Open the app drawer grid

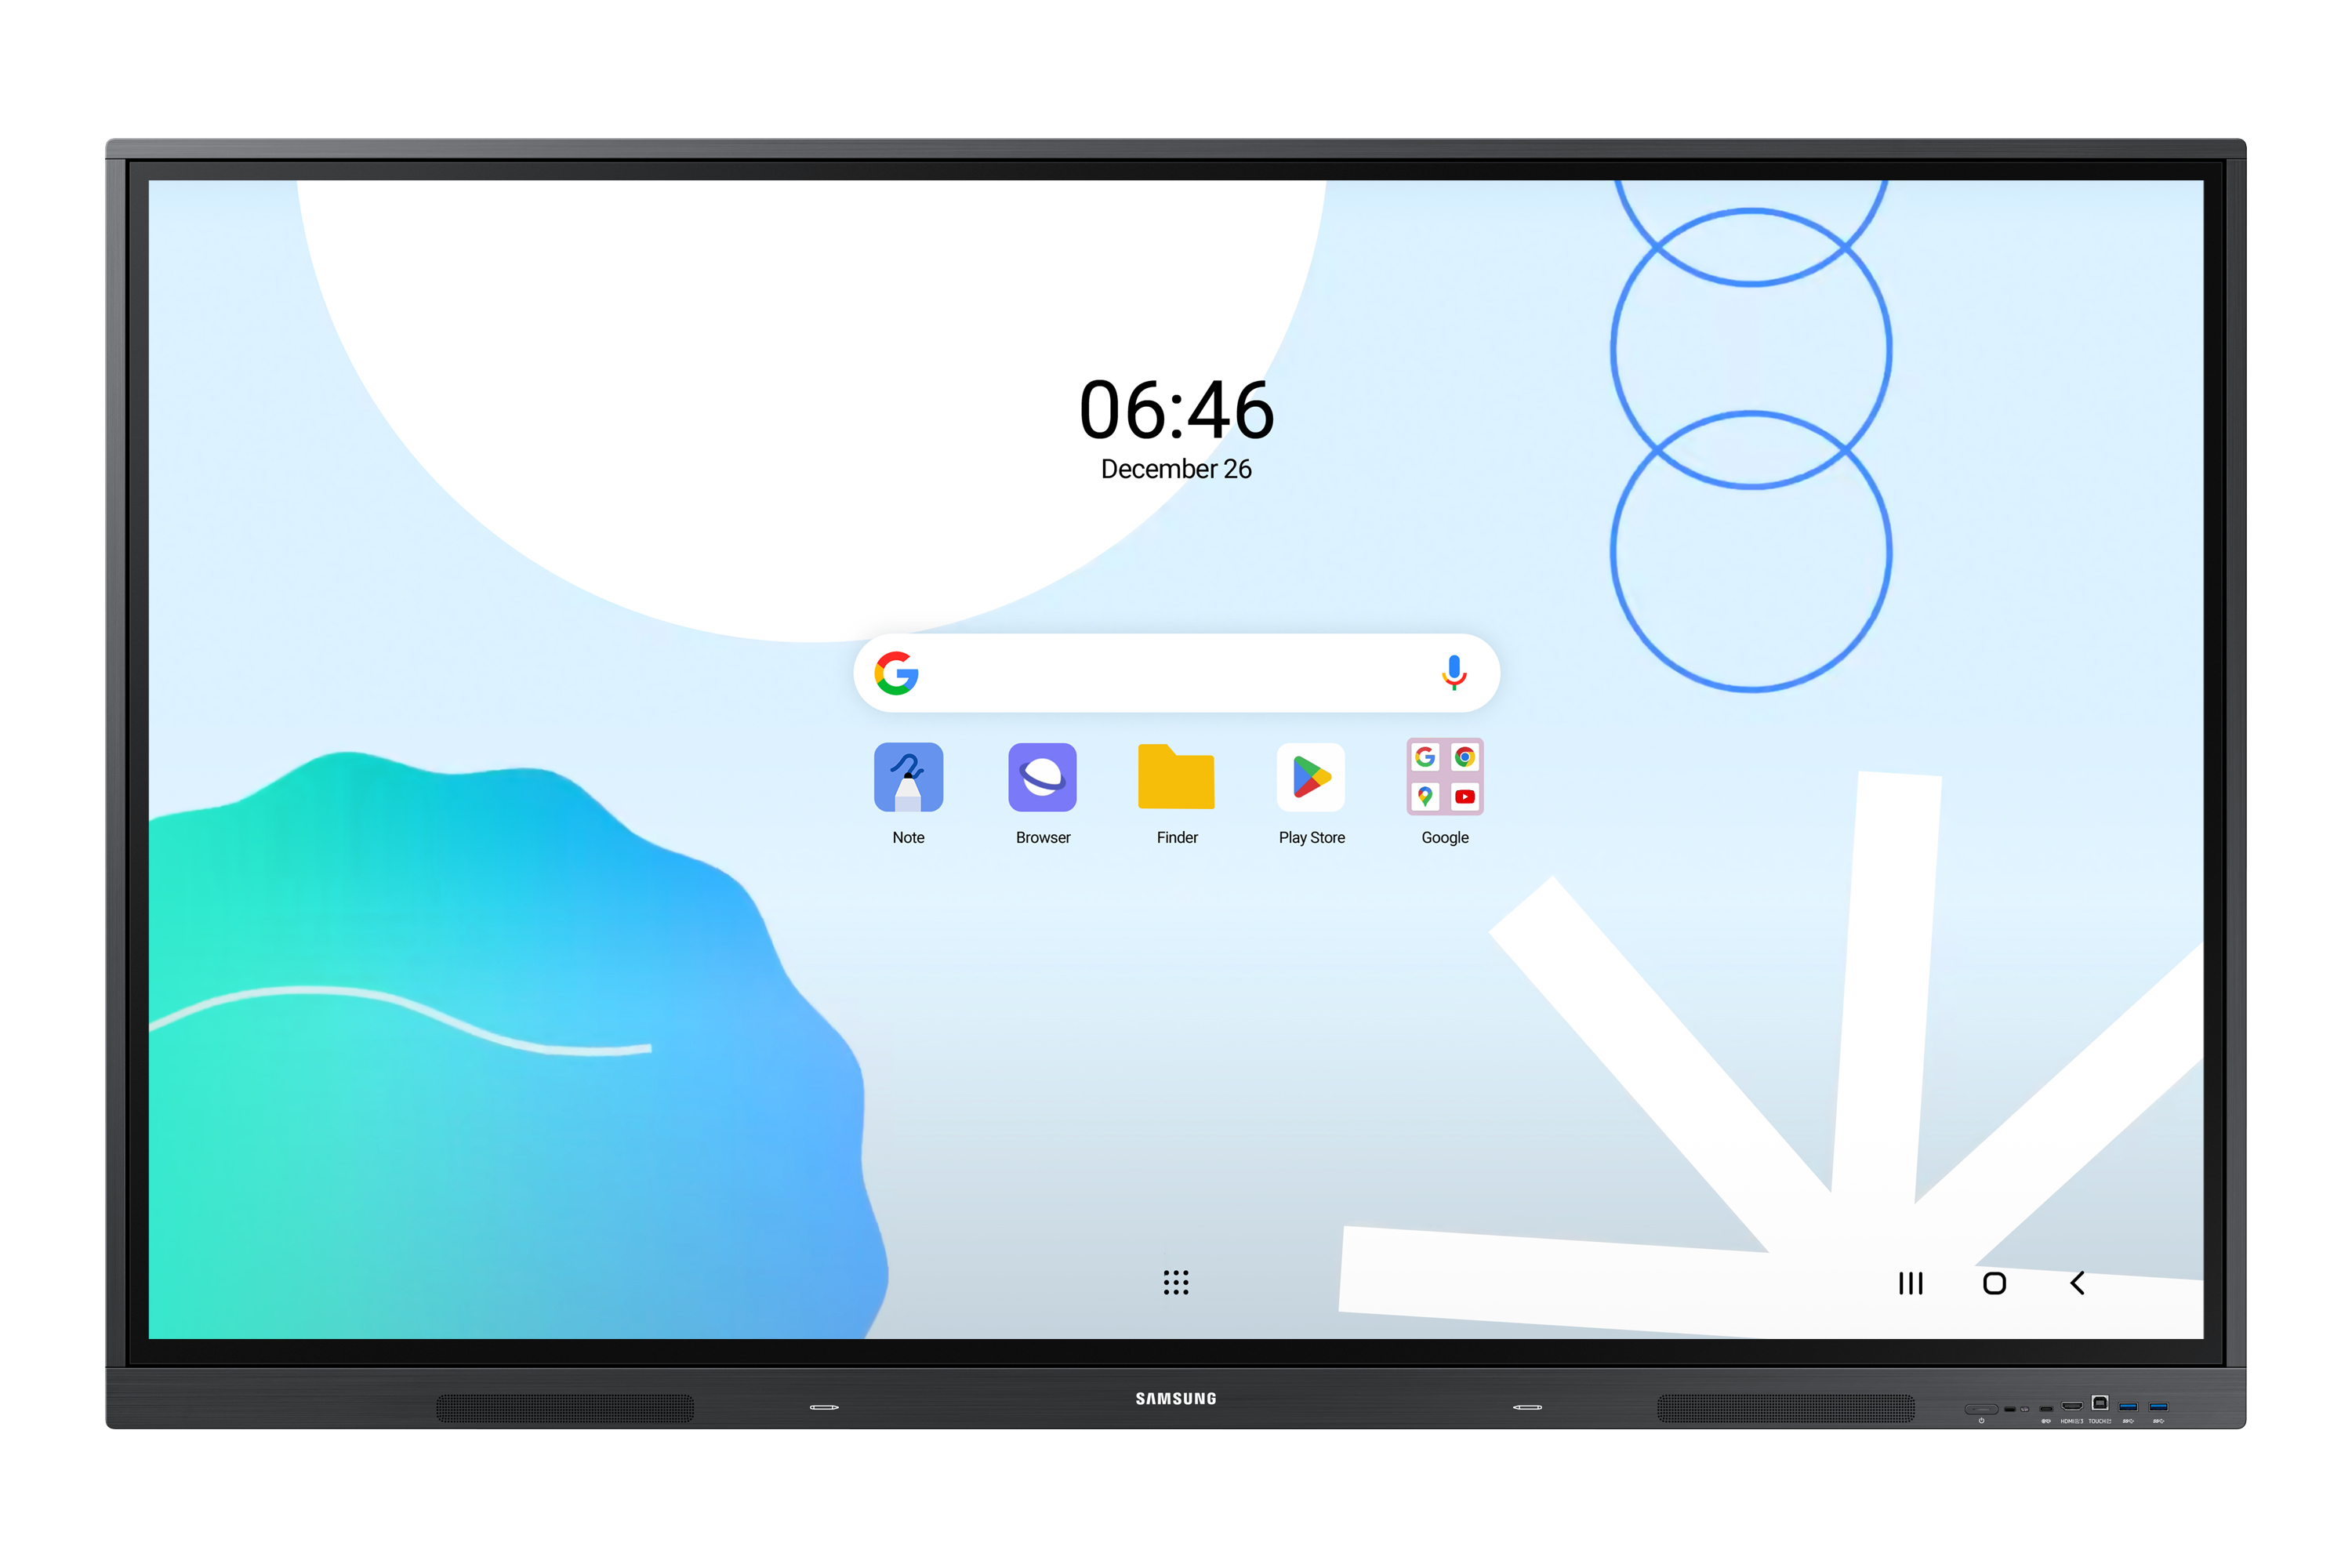pos(1176,1279)
